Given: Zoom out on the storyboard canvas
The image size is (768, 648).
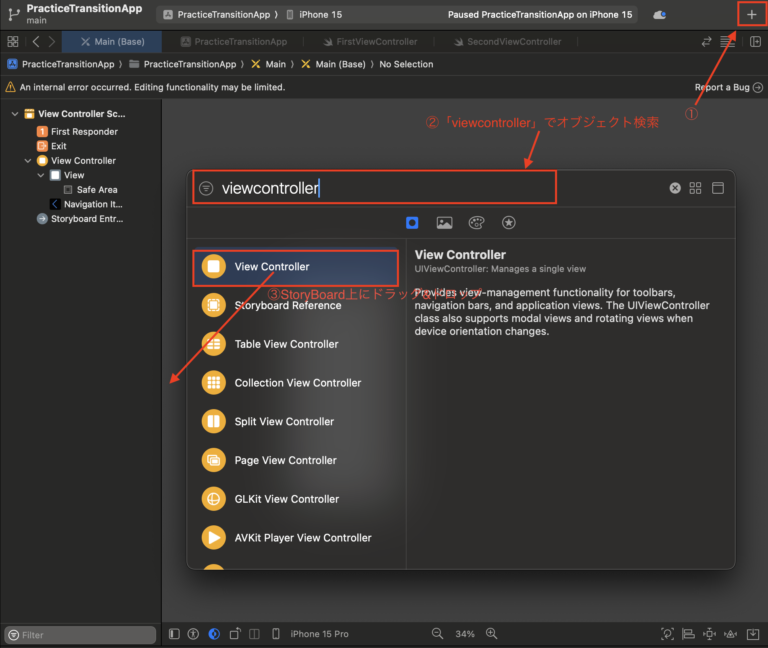Looking at the screenshot, I should 437,634.
